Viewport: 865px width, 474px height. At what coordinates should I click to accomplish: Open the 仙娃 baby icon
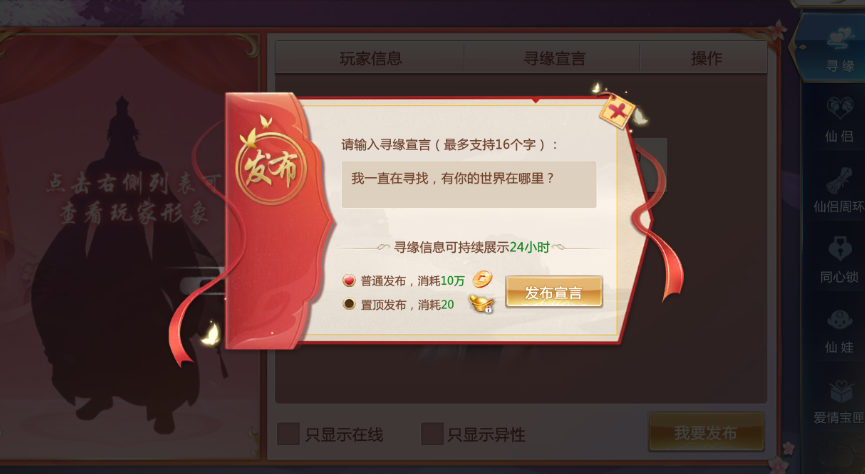[839, 330]
